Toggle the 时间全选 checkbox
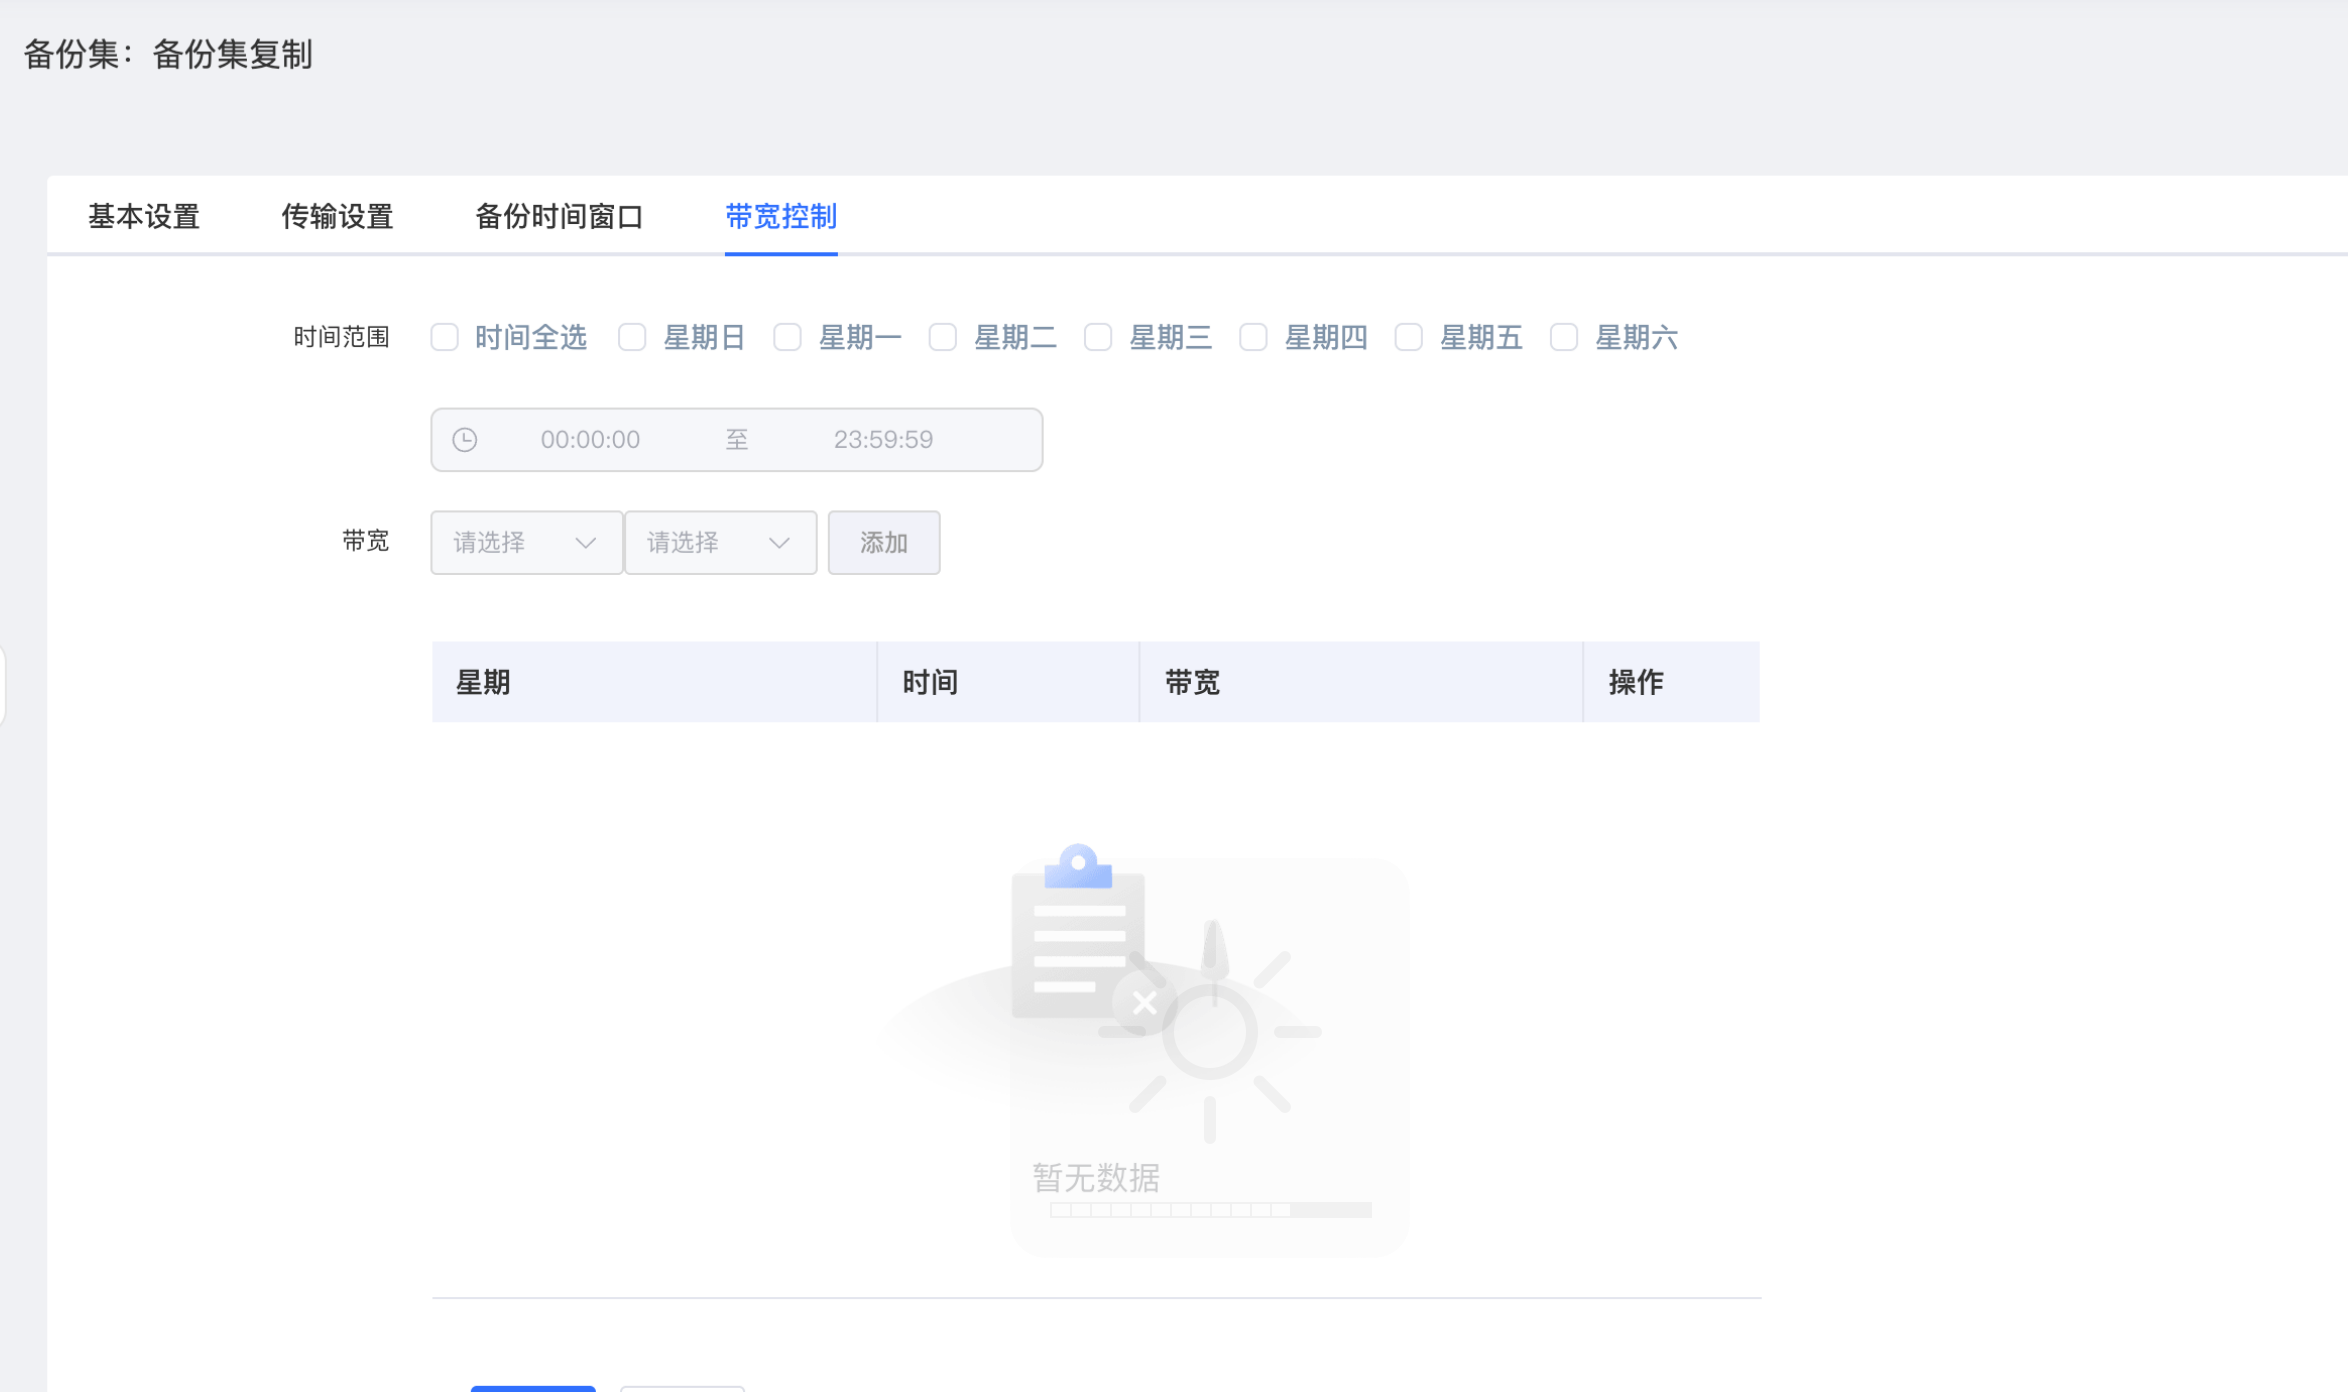Image resolution: width=2348 pixels, height=1392 pixels. (445, 338)
